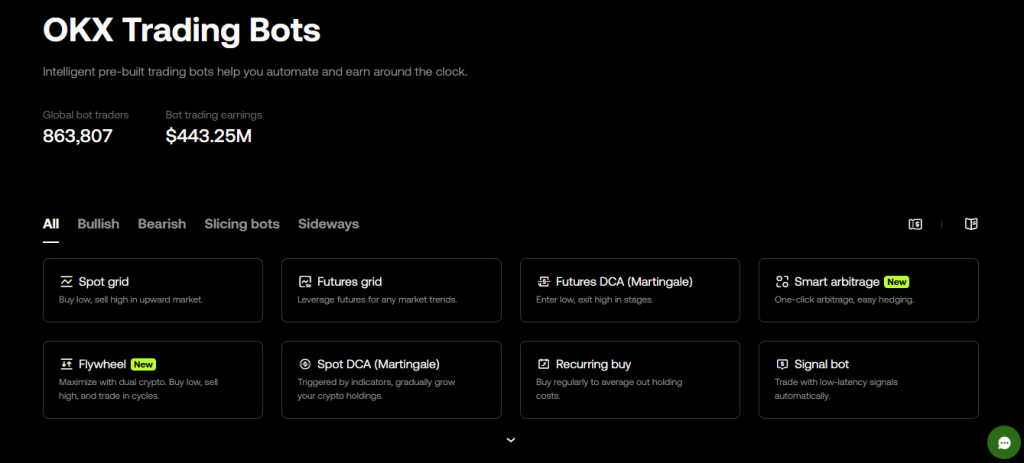This screenshot has height=463, width=1024.
Task: Click the Spot grid chart icon
Action: point(66,282)
